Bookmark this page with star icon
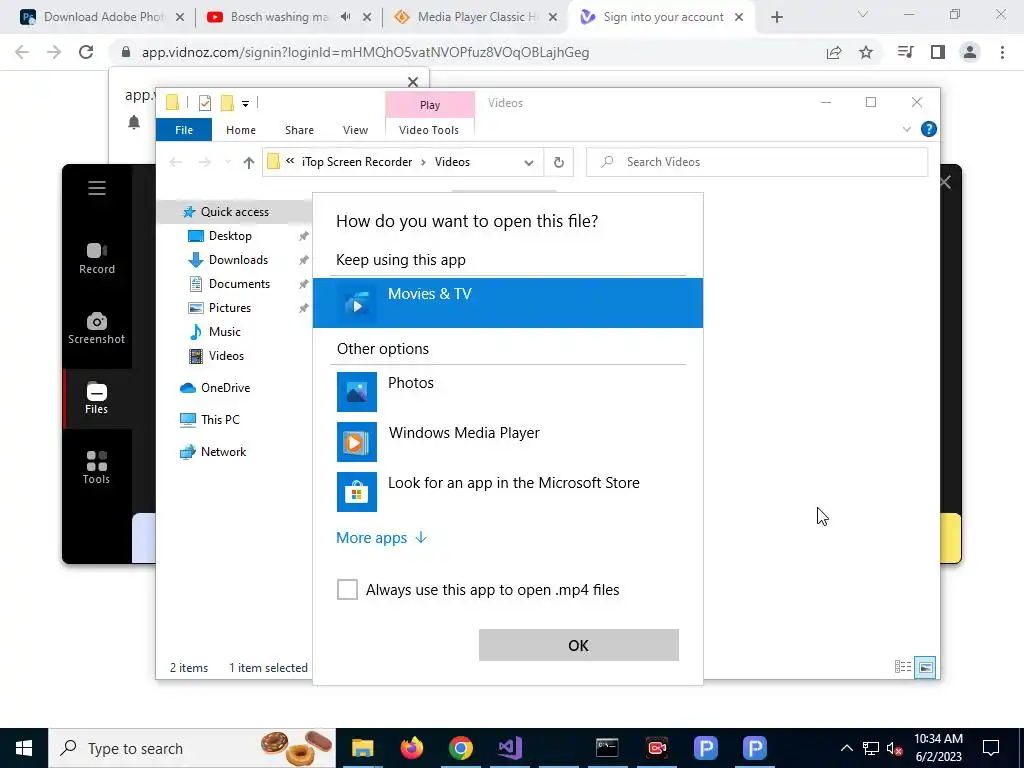Screen dimensions: 1024x768 [x=866, y=52]
